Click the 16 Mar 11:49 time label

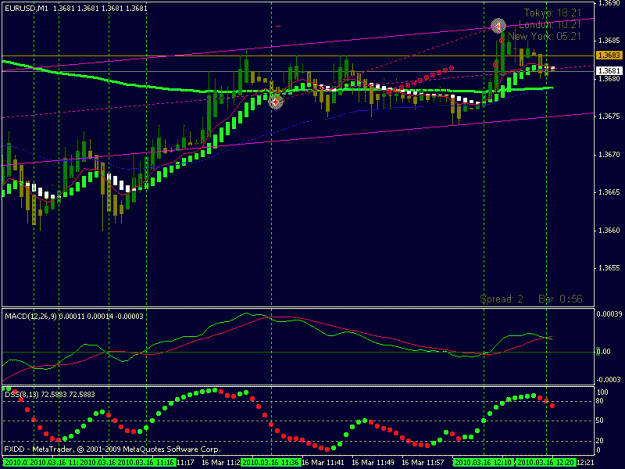coord(373,463)
